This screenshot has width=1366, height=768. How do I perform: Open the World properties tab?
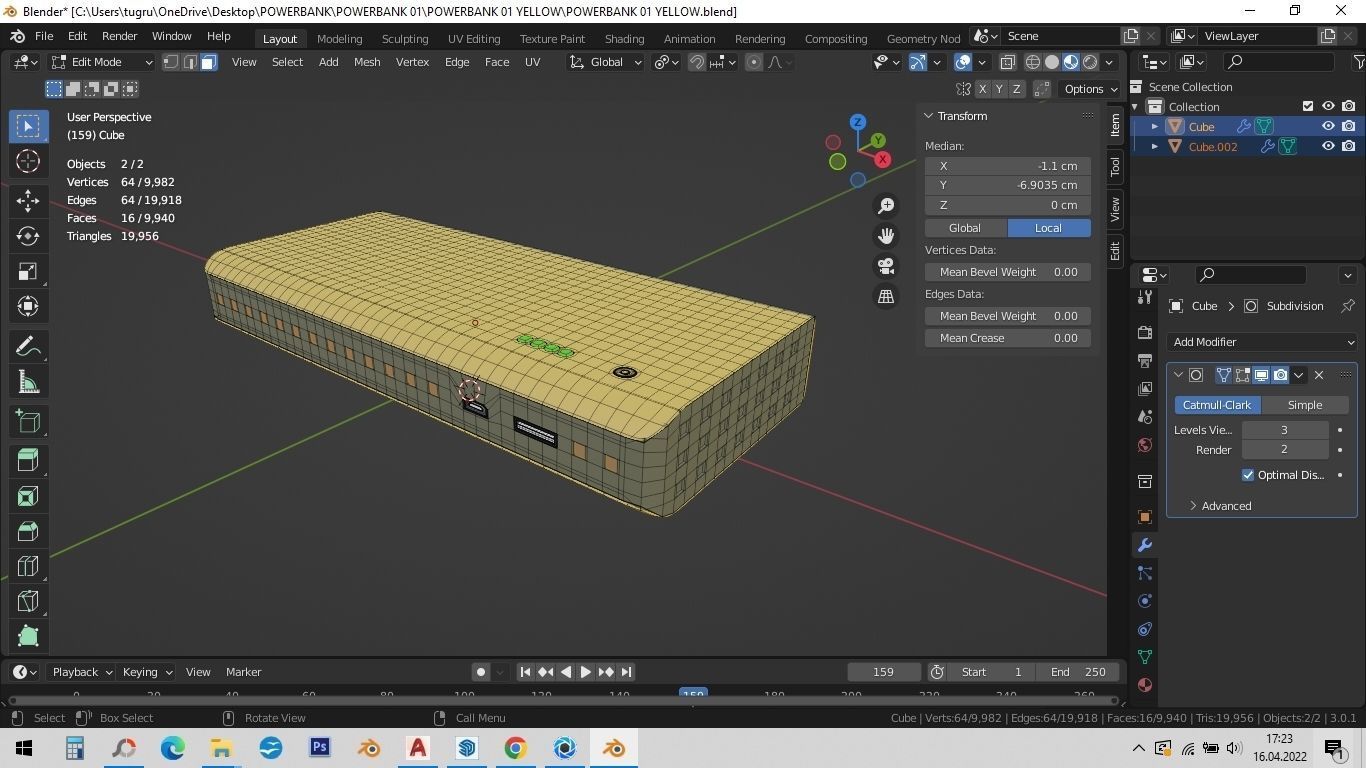tap(1145, 445)
